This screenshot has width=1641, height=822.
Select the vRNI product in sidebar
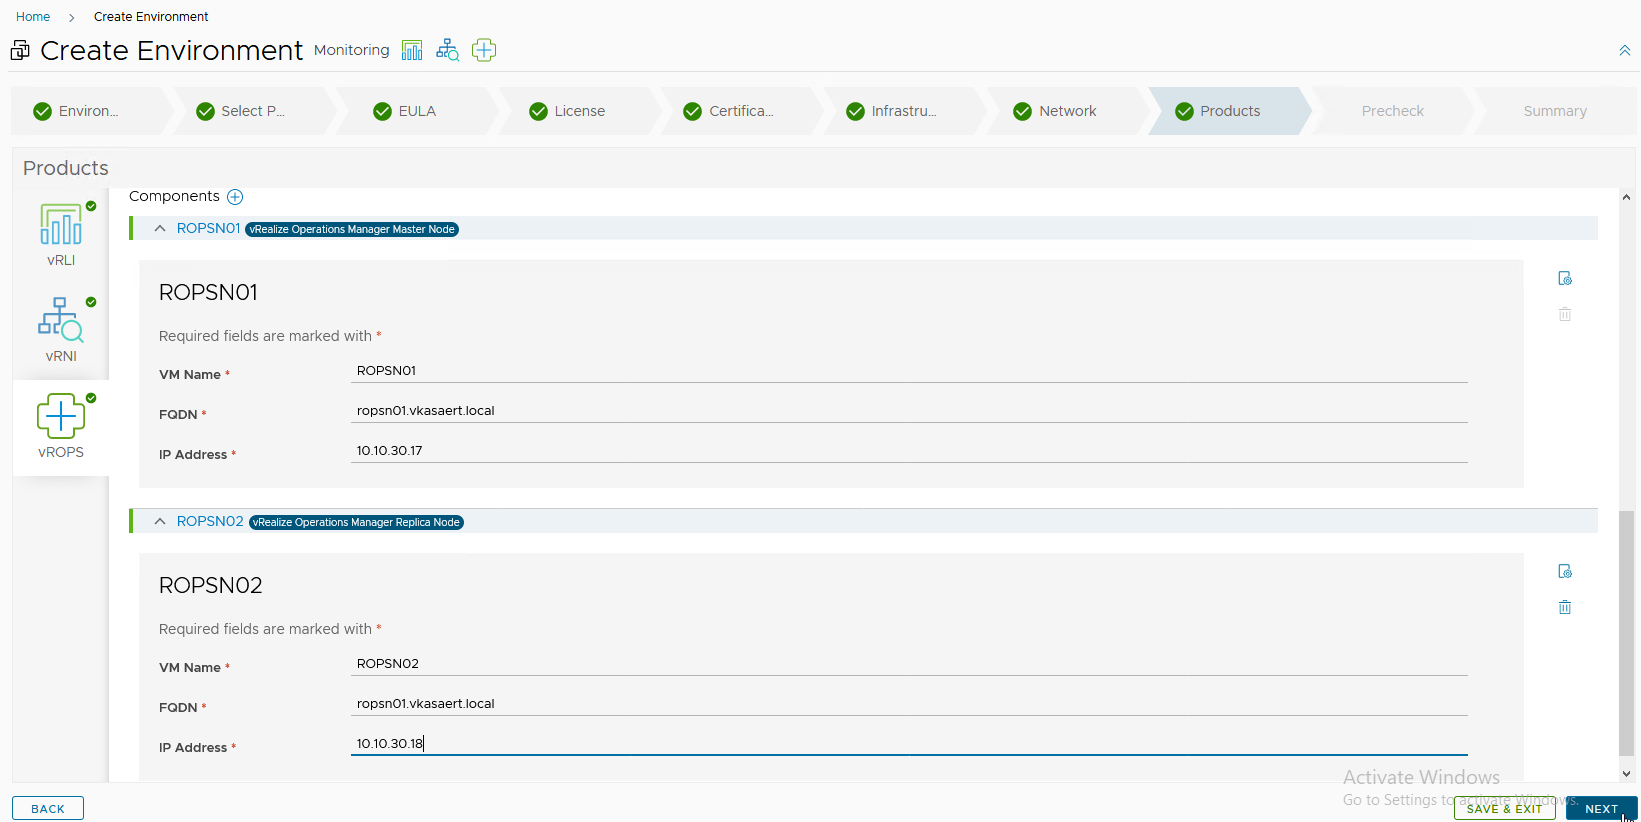click(x=61, y=329)
